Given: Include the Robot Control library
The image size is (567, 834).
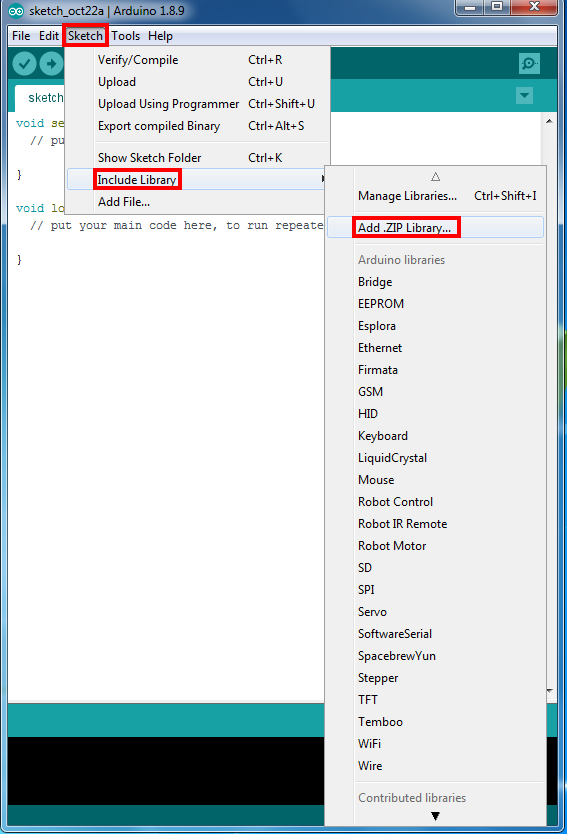Looking at the screenshot, I should [435, 502].
